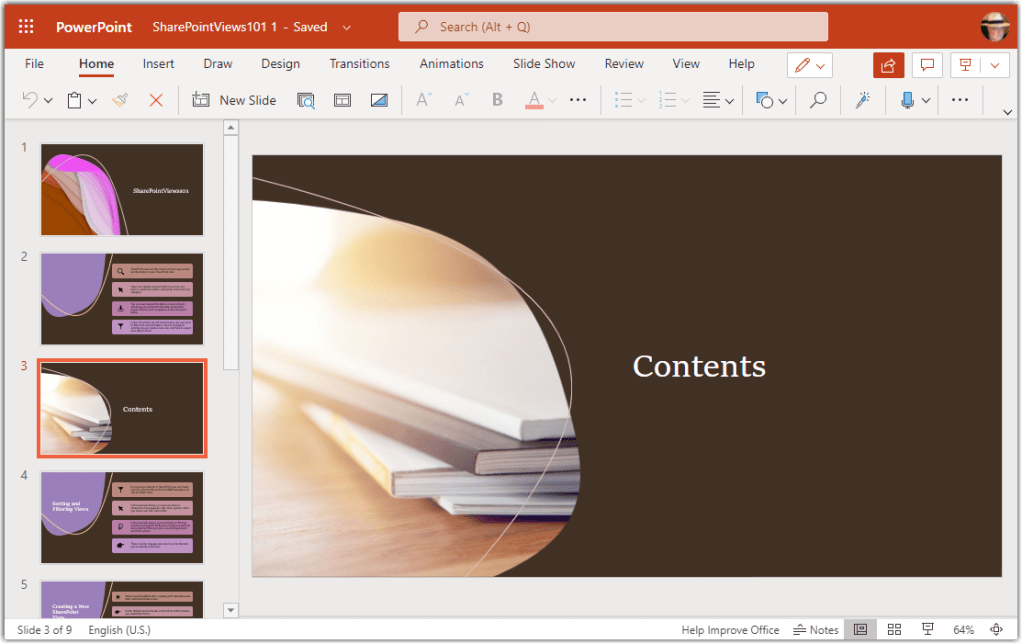Click the Find magnifier icon in ribbon
The width and height of the screenshot is (1022, 644).
818,100
